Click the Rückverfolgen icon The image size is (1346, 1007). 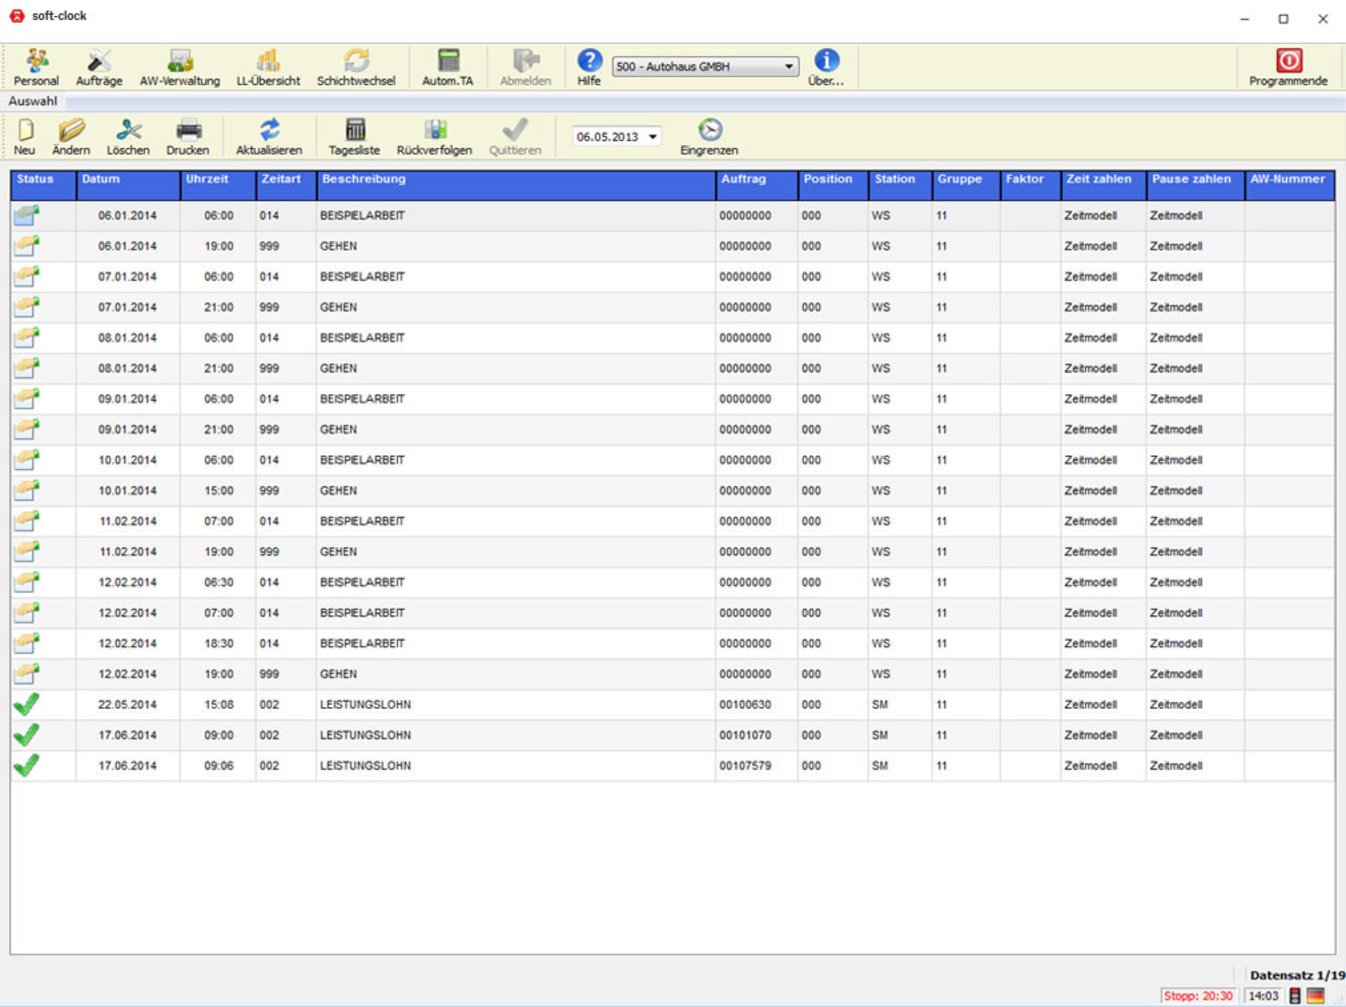pos(434,129)
